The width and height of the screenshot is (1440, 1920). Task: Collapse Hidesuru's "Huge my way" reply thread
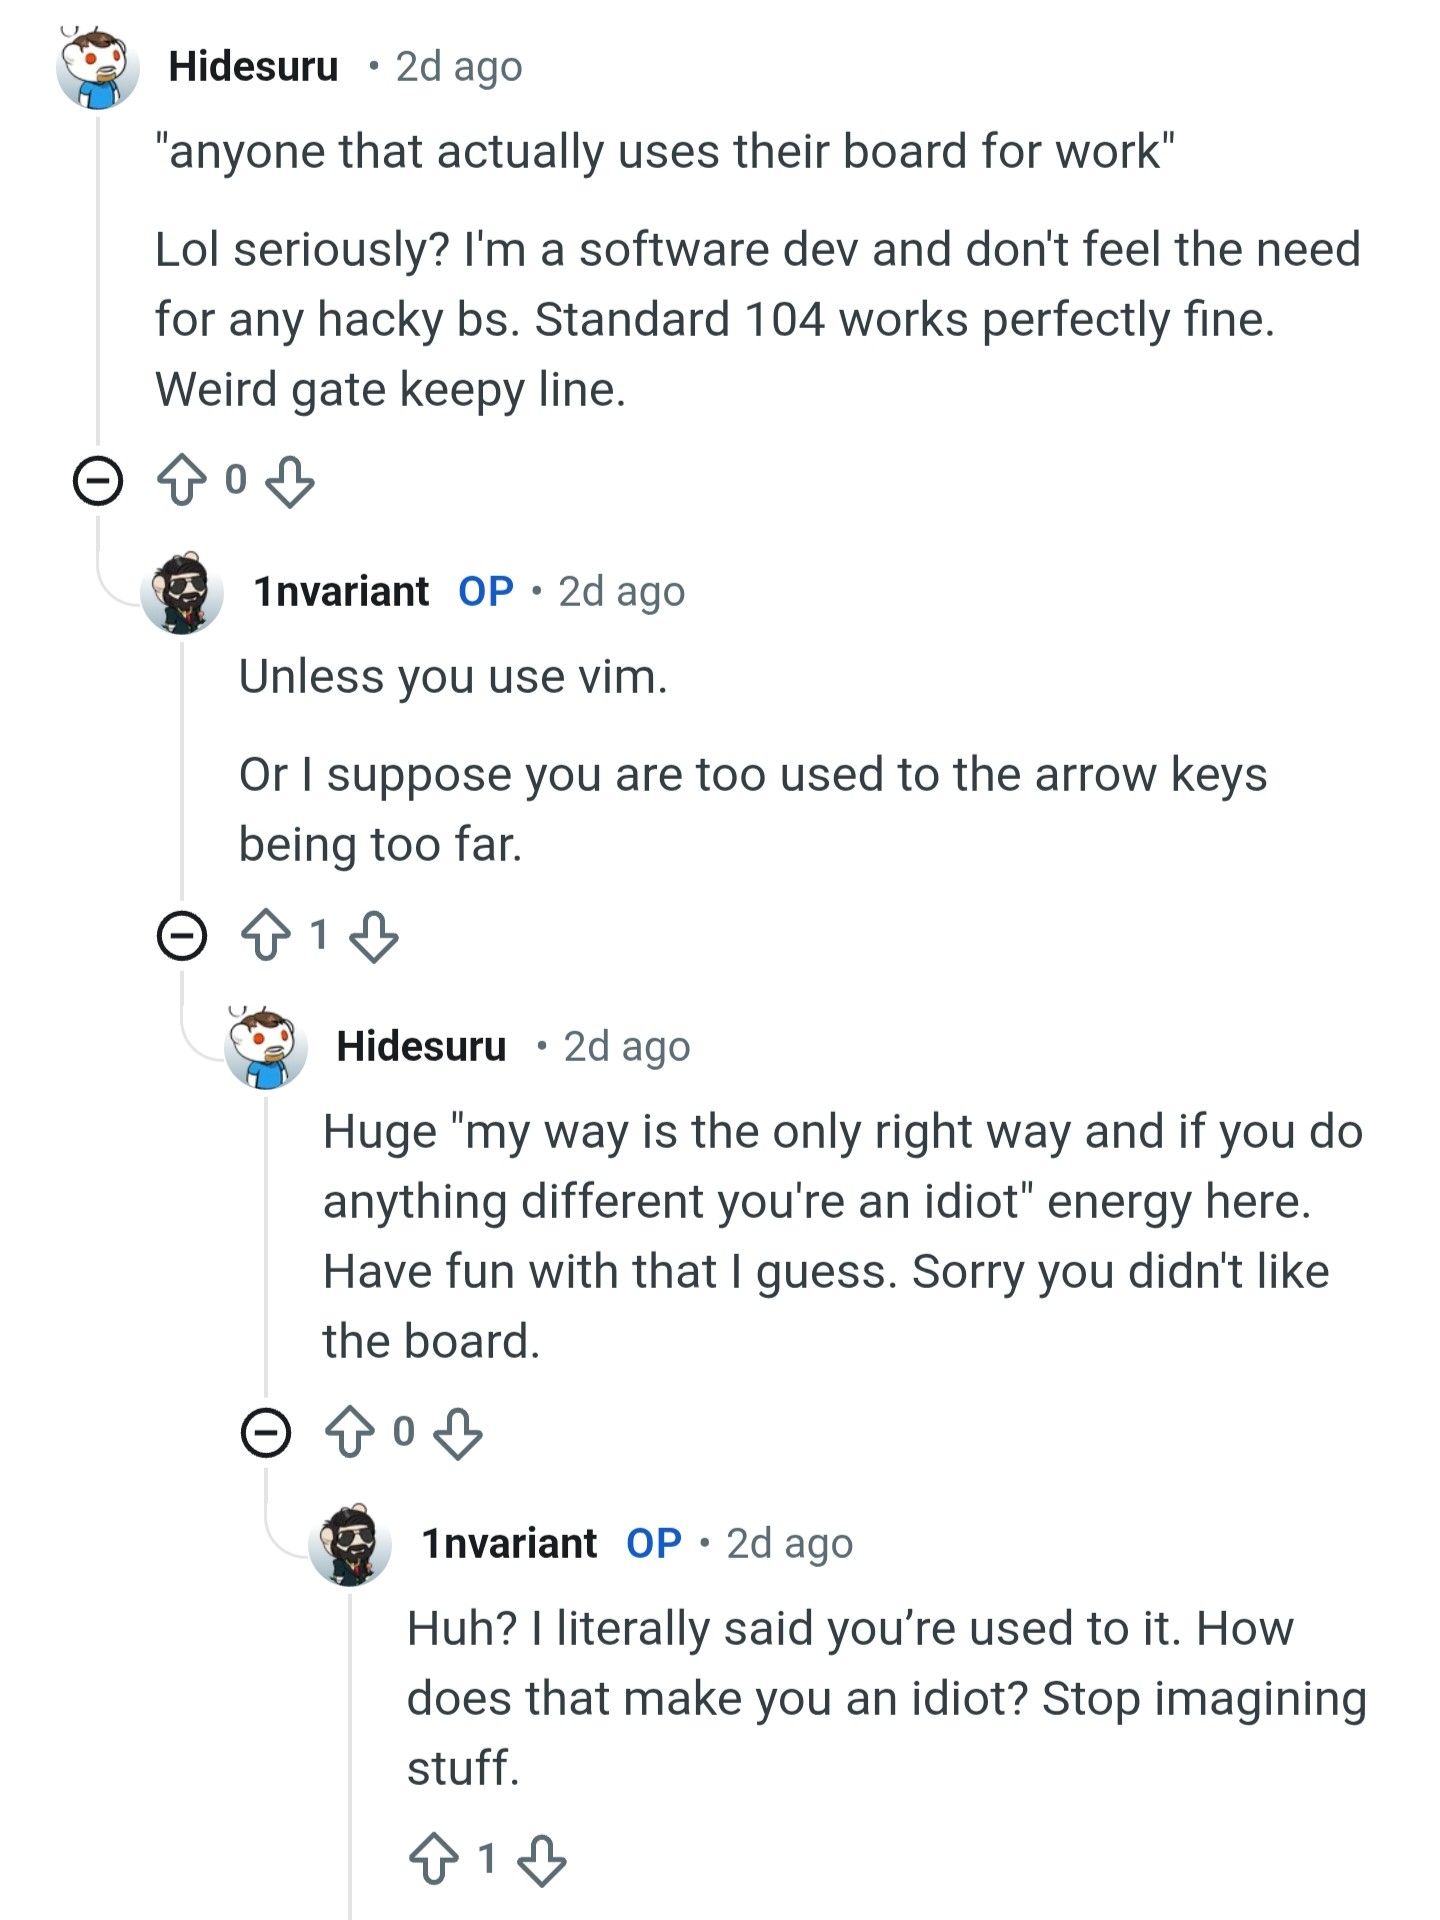point(266,1432)
